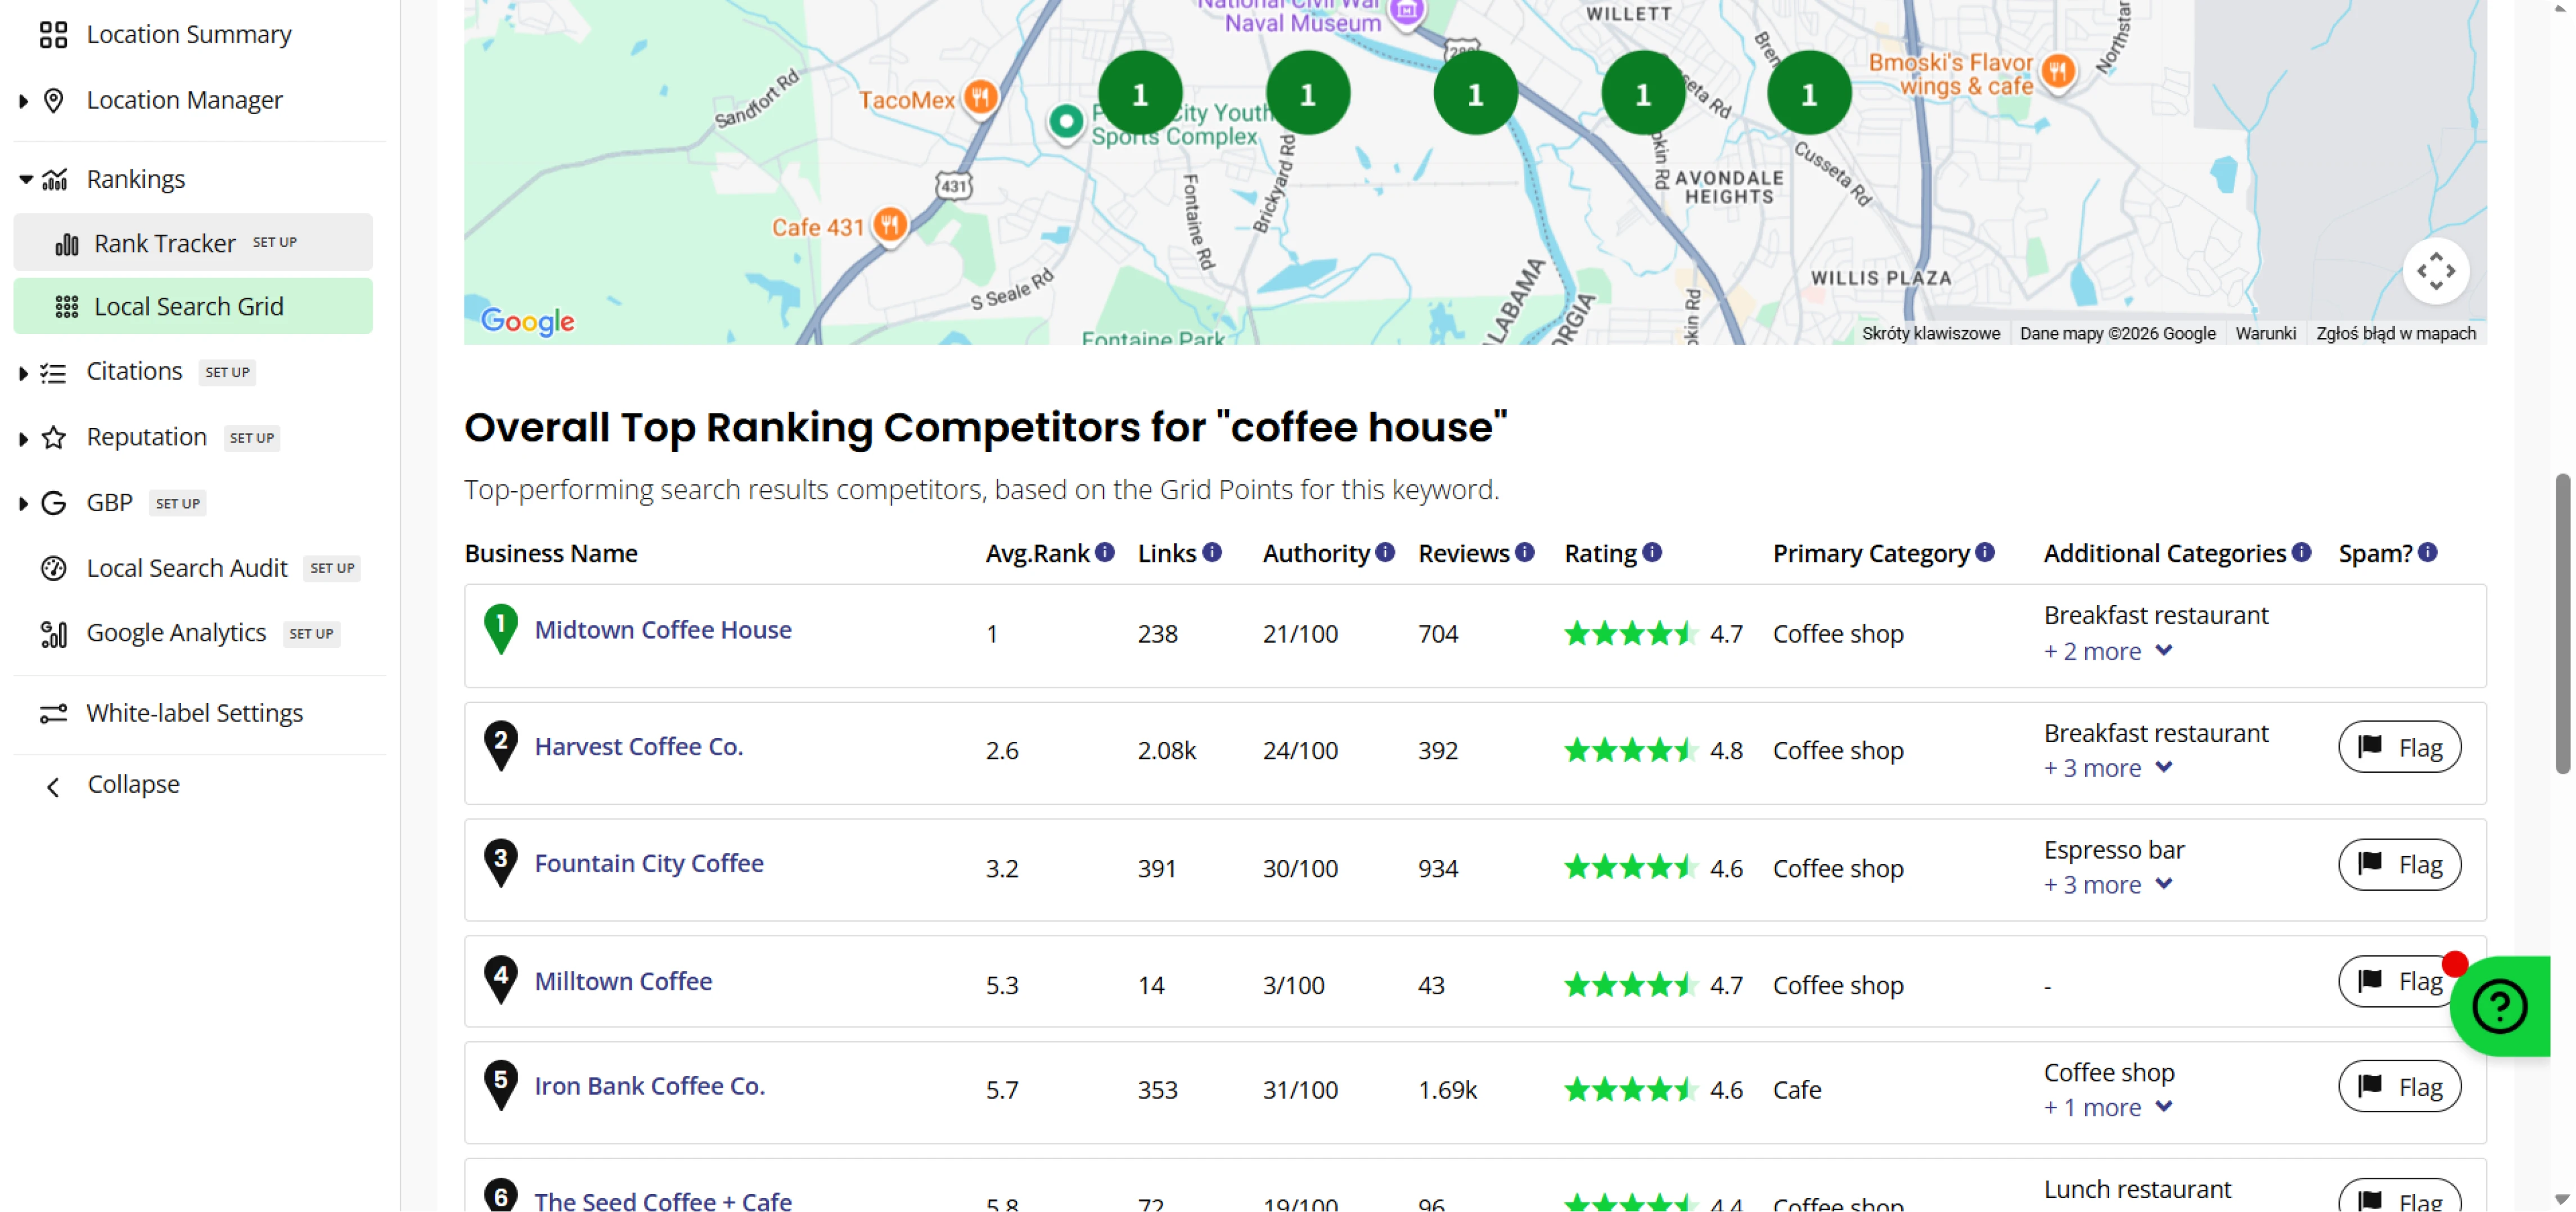Screen dimensions: 2576x1212
Task: Open the Reputation menu item
Action: point(146,436)
